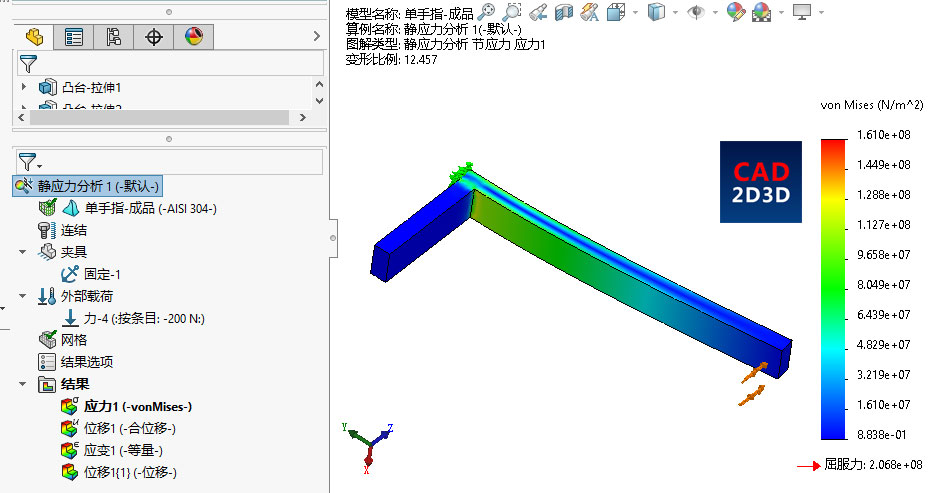936x493 pixels.
Task: Select the 网格 mesh item
Action: click(x=73, y=340)
